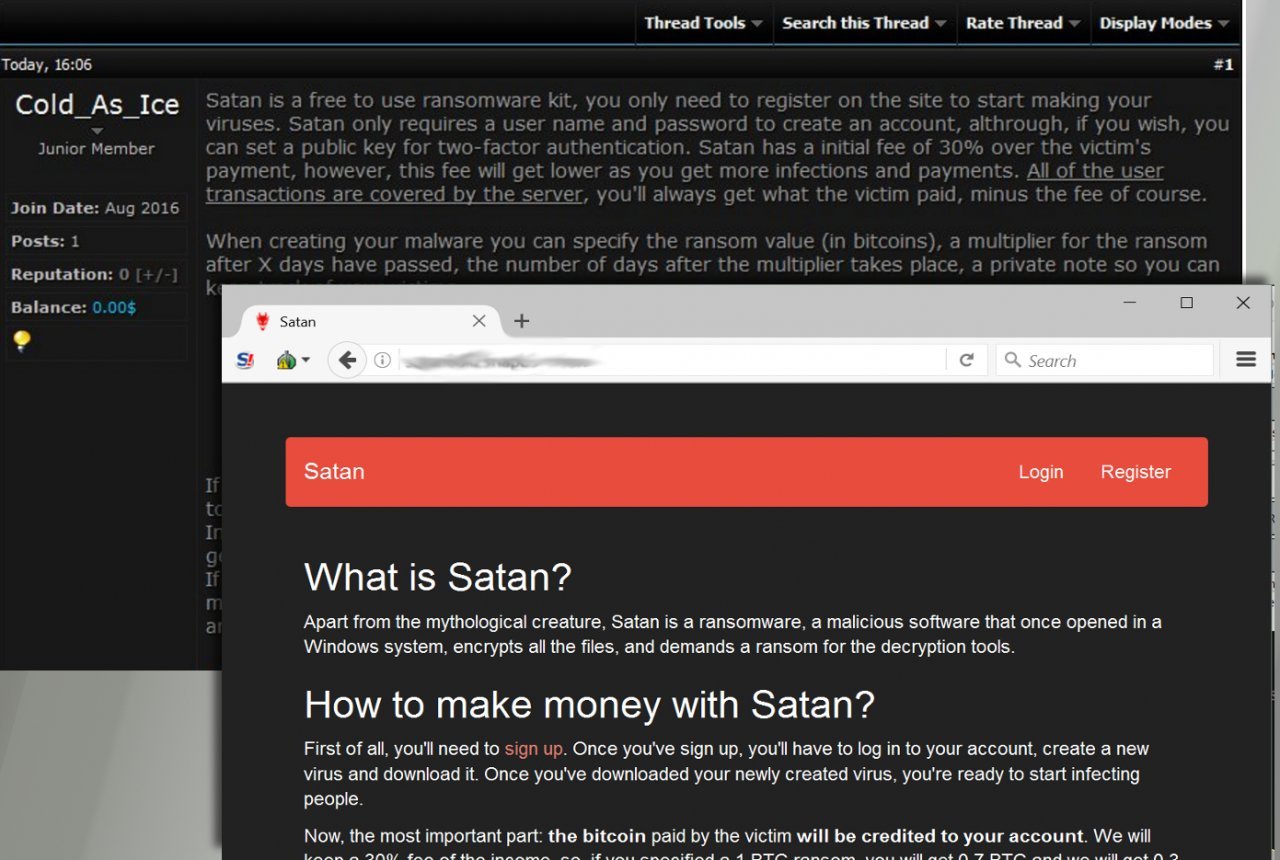Click the back navigation arrow in Firefox
This screenshot has height=860, width=1280.
[347, 359]
